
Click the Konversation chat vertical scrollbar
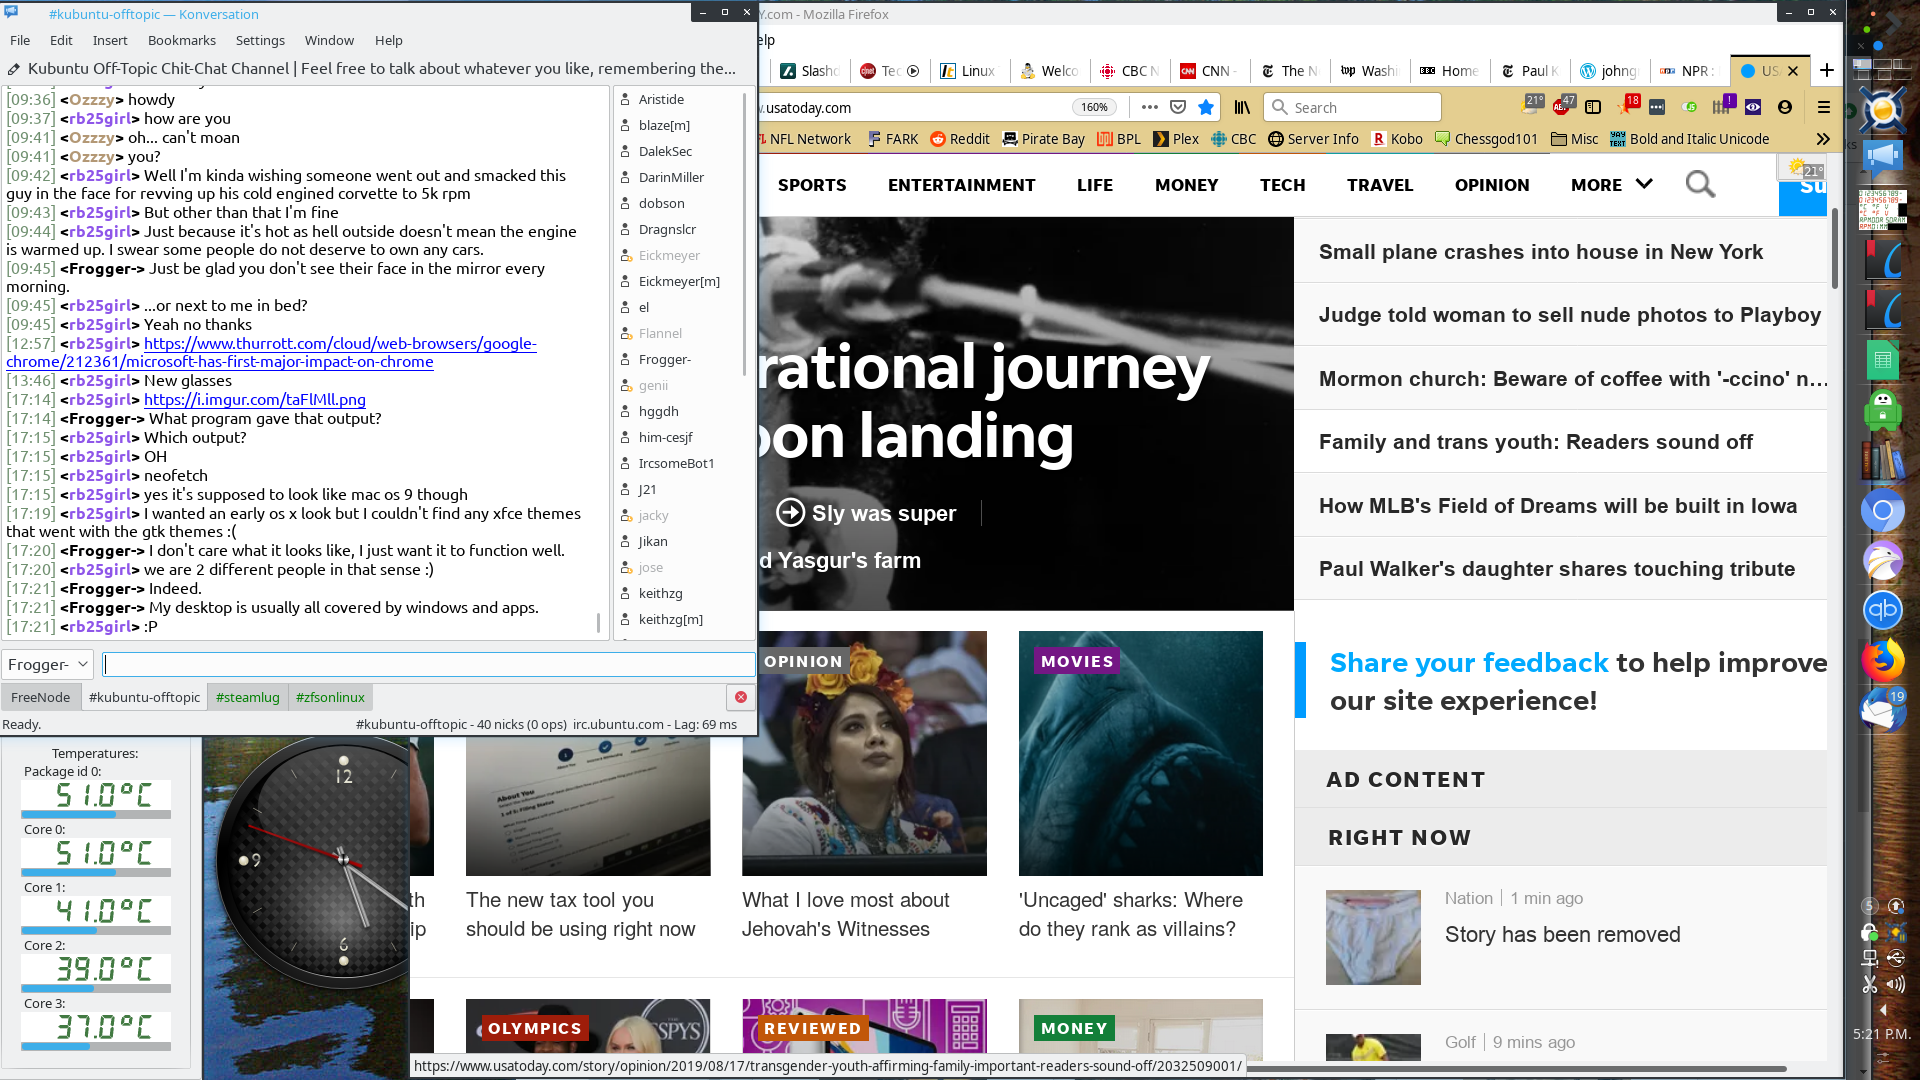tap(599, 622)
